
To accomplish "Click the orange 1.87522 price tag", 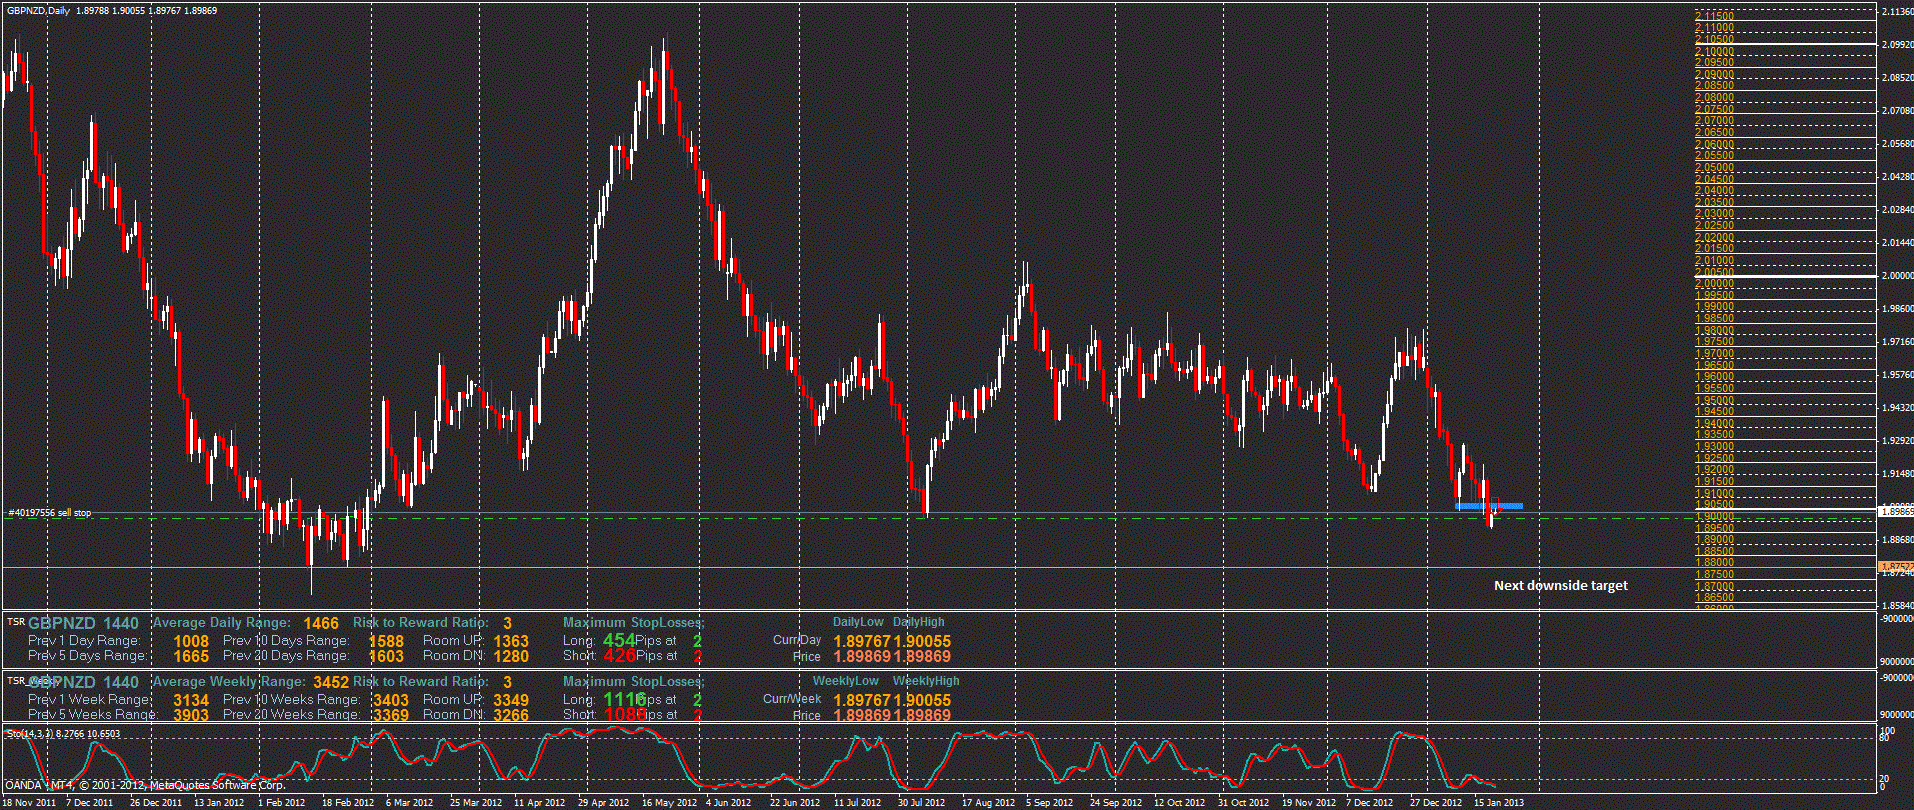I will (x=1895, y=566).
